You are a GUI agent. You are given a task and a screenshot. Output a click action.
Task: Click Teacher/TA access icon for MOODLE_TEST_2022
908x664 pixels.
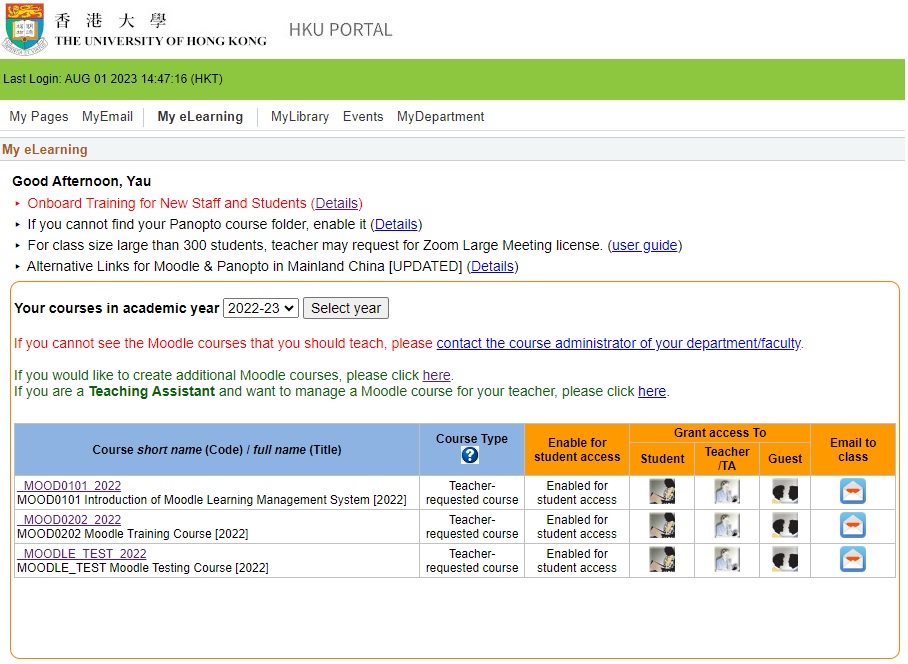click(727, 560)
